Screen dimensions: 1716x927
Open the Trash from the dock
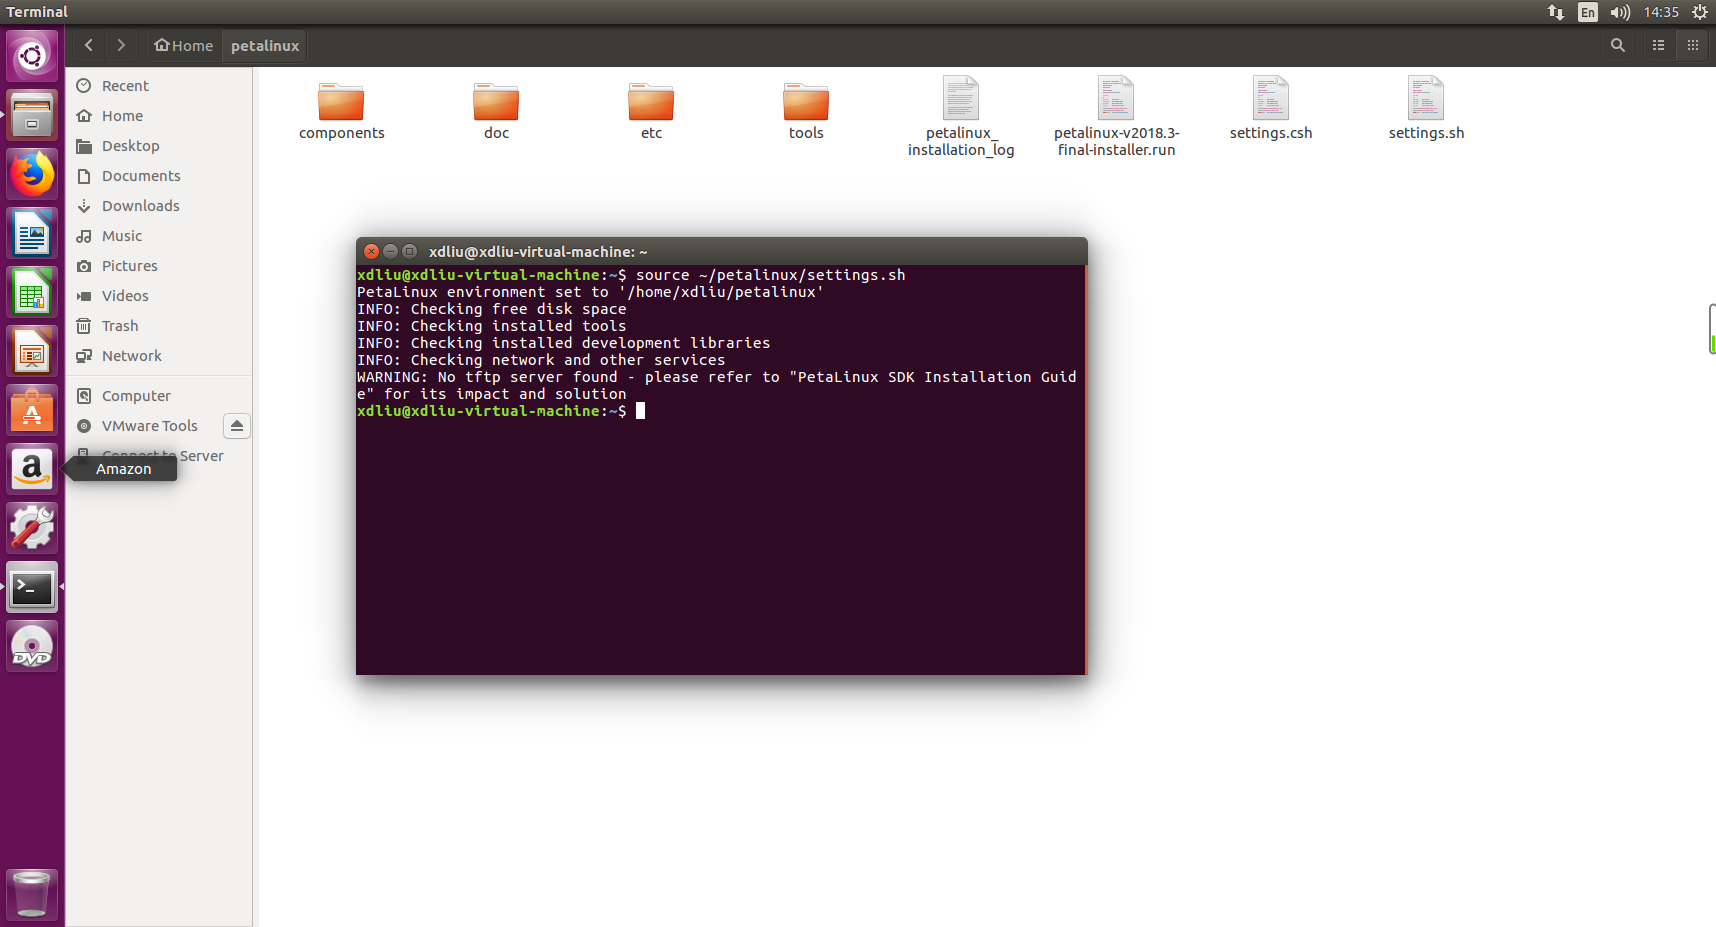31,893
